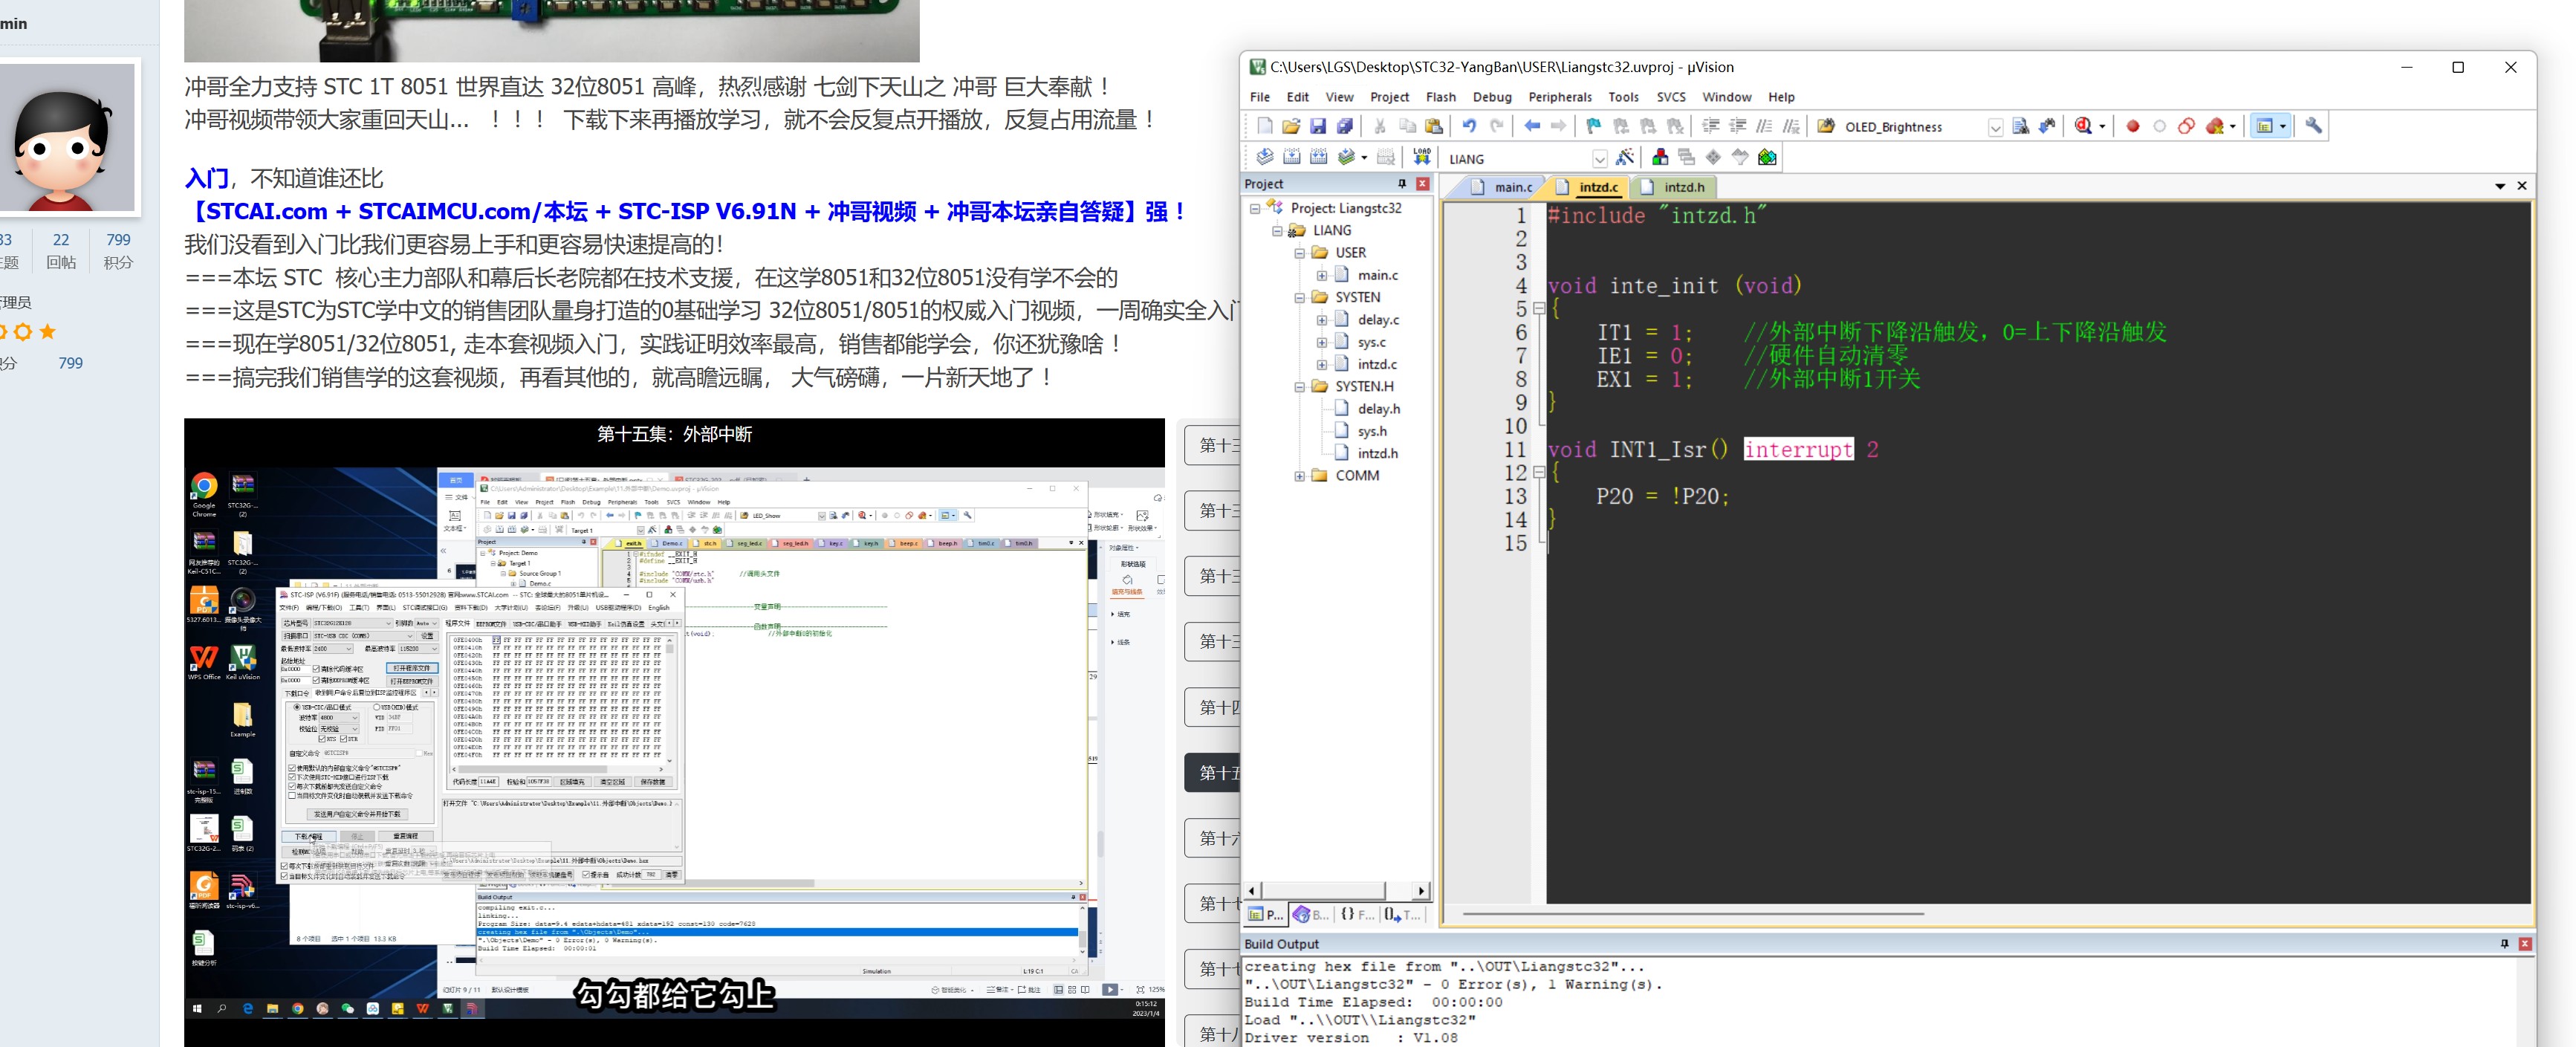Image resolution: width=2576 pixels, height=1047 pixels.
Task: Open the batch build dropdown arrow
Action: tap(1364, 158)
